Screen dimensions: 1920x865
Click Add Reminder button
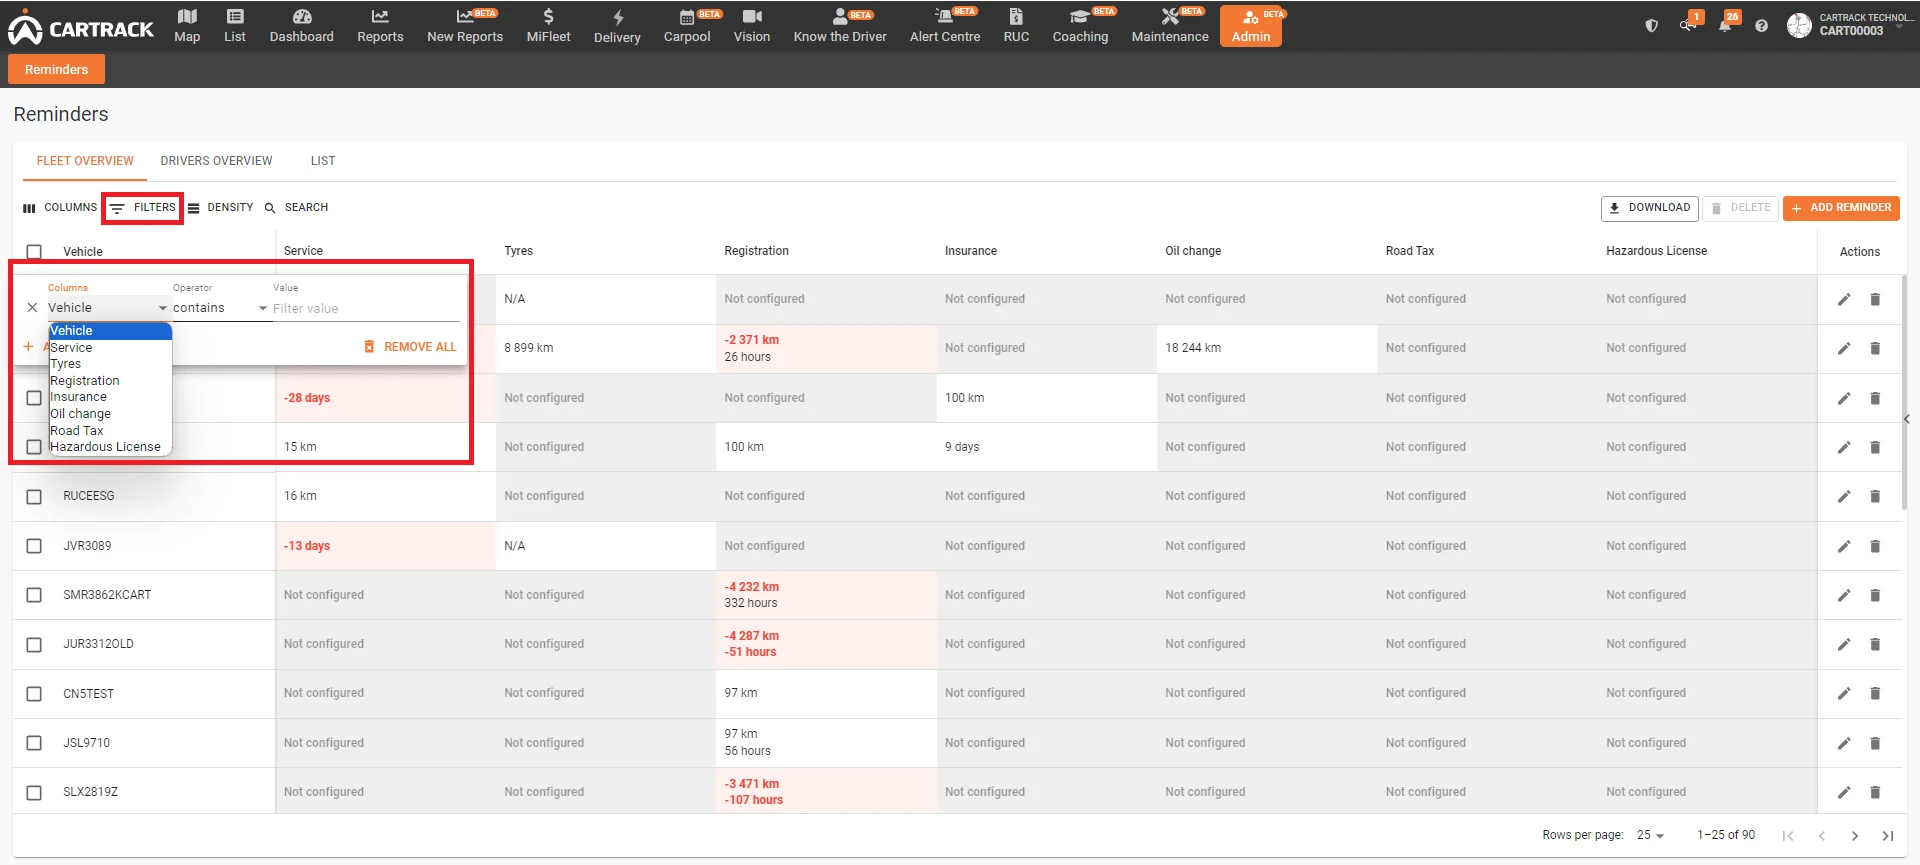pyautogui.click(x=1841, y=208)
